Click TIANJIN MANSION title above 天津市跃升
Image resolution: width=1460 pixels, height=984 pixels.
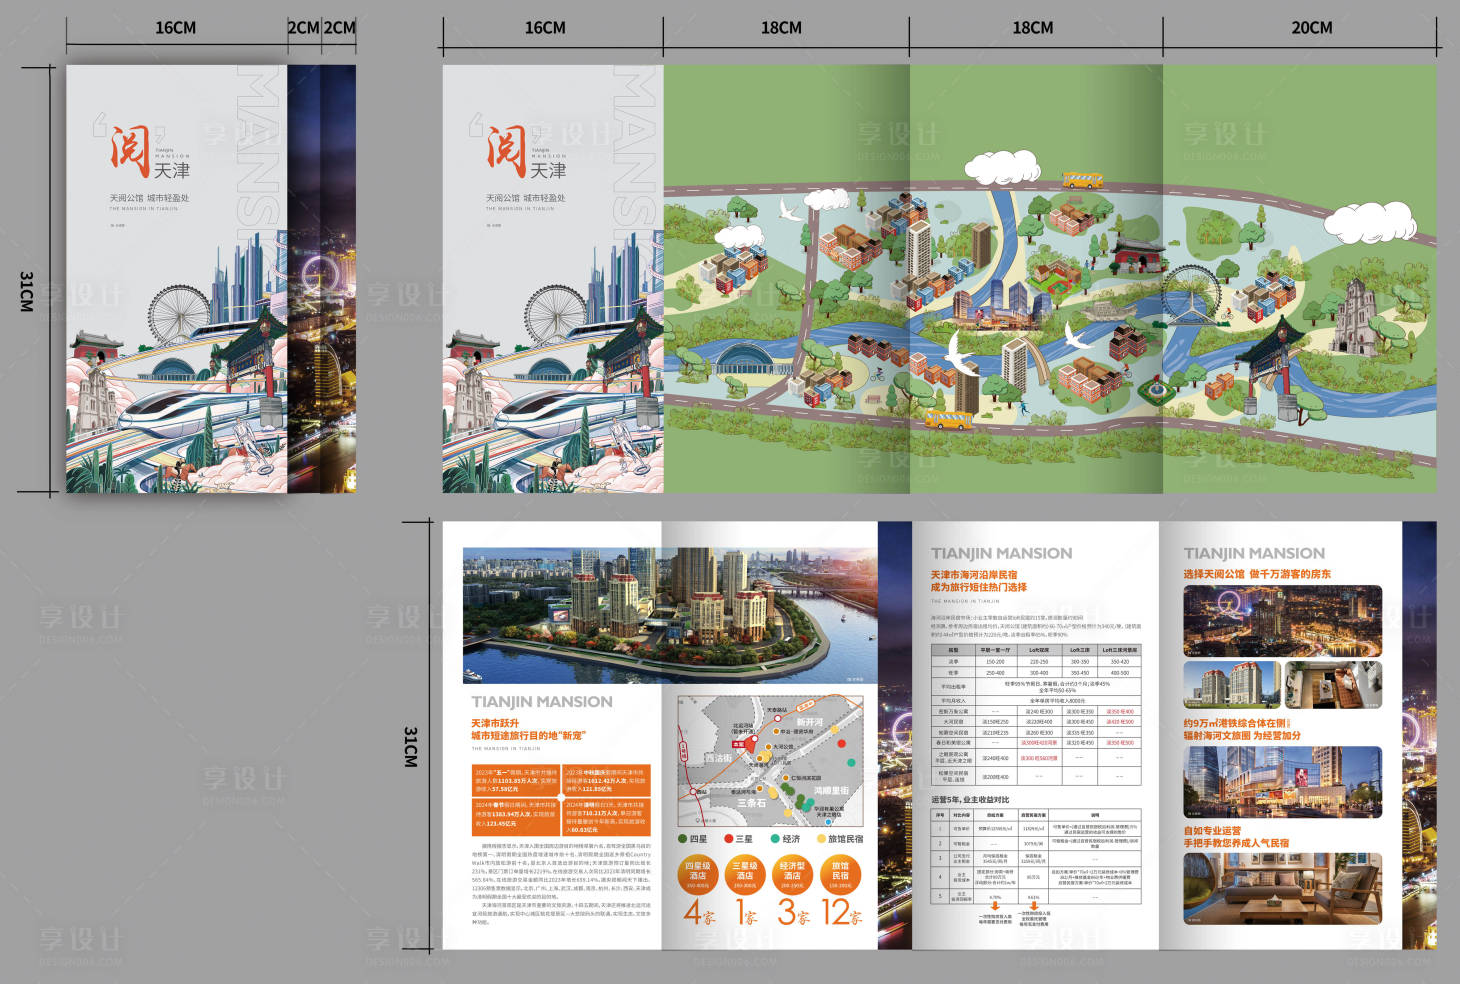click(542, 702)
